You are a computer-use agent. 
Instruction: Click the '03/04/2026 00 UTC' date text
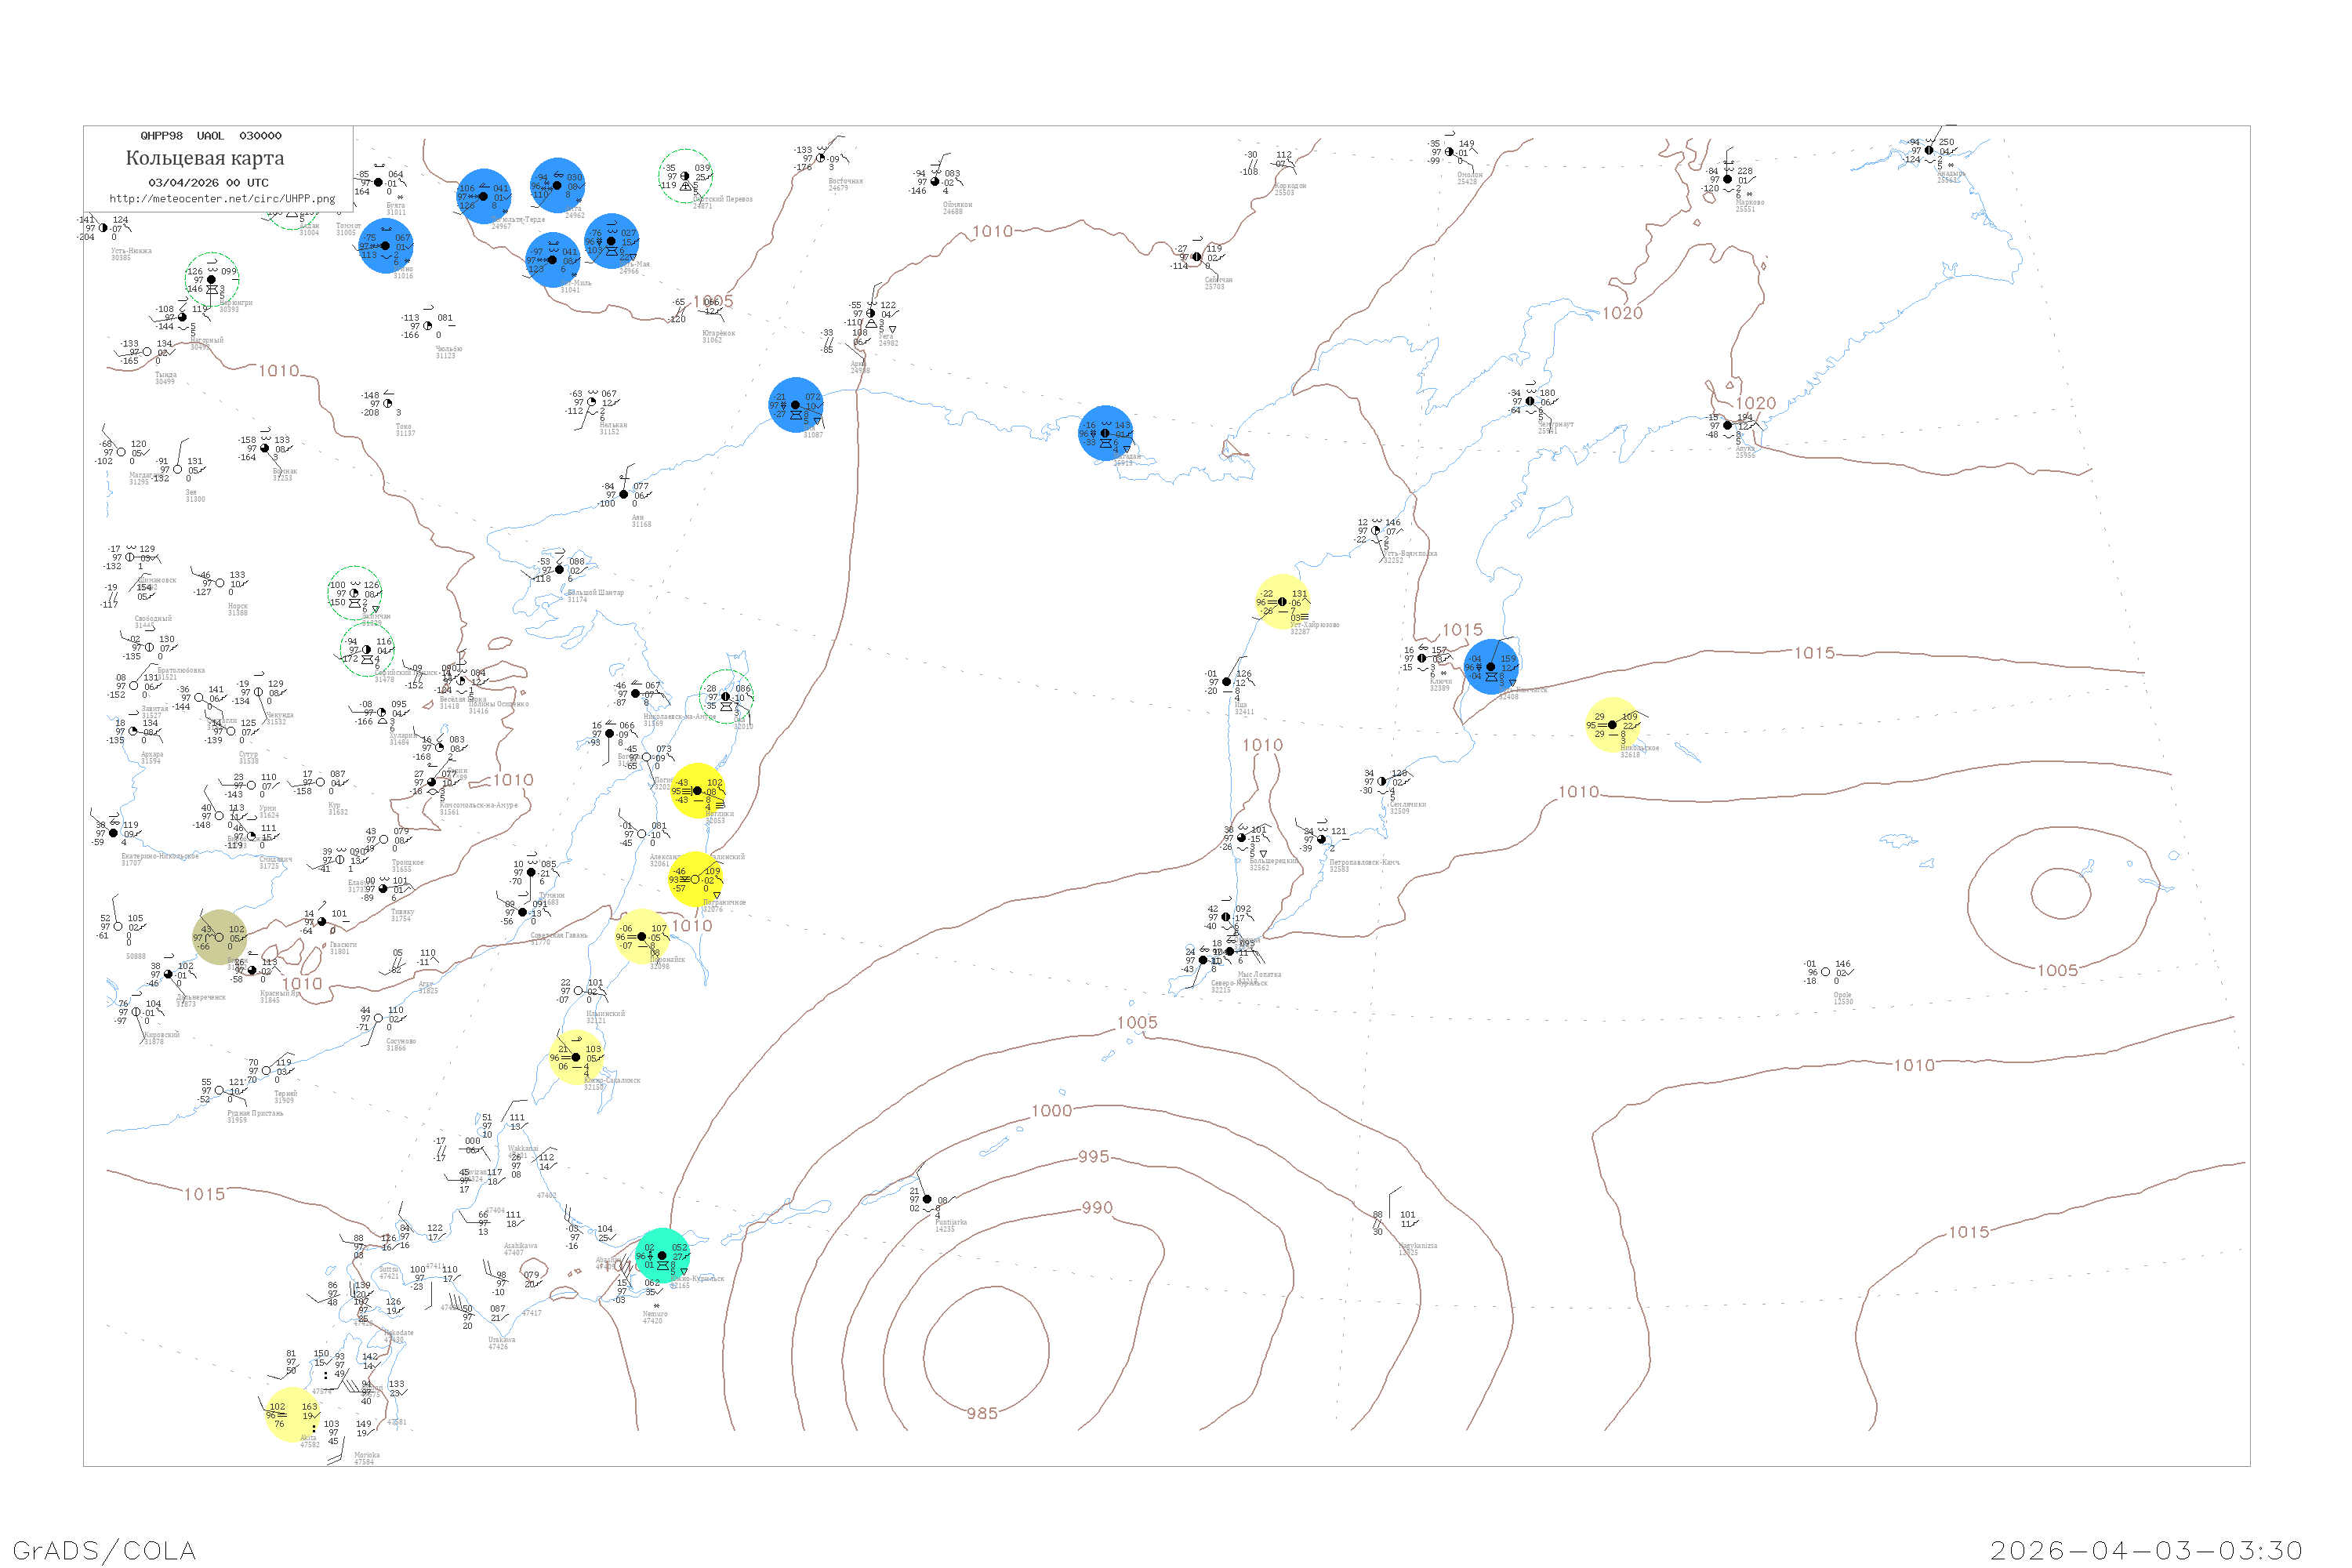tap(208, 183)
